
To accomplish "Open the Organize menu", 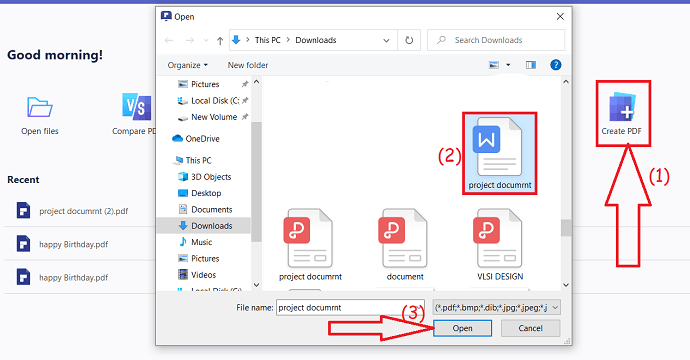I will coord(187,65).
